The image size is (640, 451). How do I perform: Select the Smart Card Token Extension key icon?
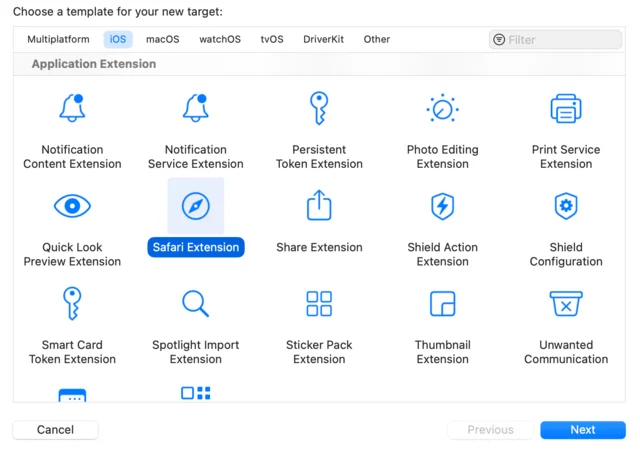click(x=72, y=303)
